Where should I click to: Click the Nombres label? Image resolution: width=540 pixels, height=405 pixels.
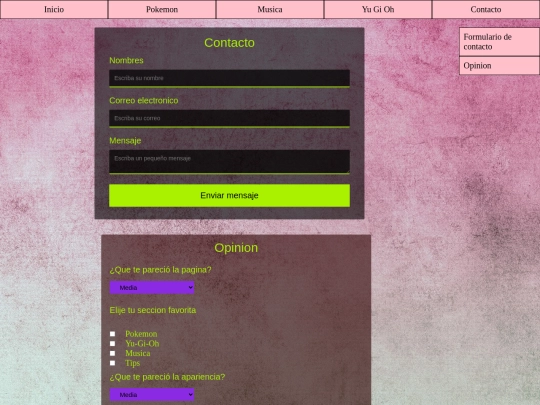[x=126, y=60]
